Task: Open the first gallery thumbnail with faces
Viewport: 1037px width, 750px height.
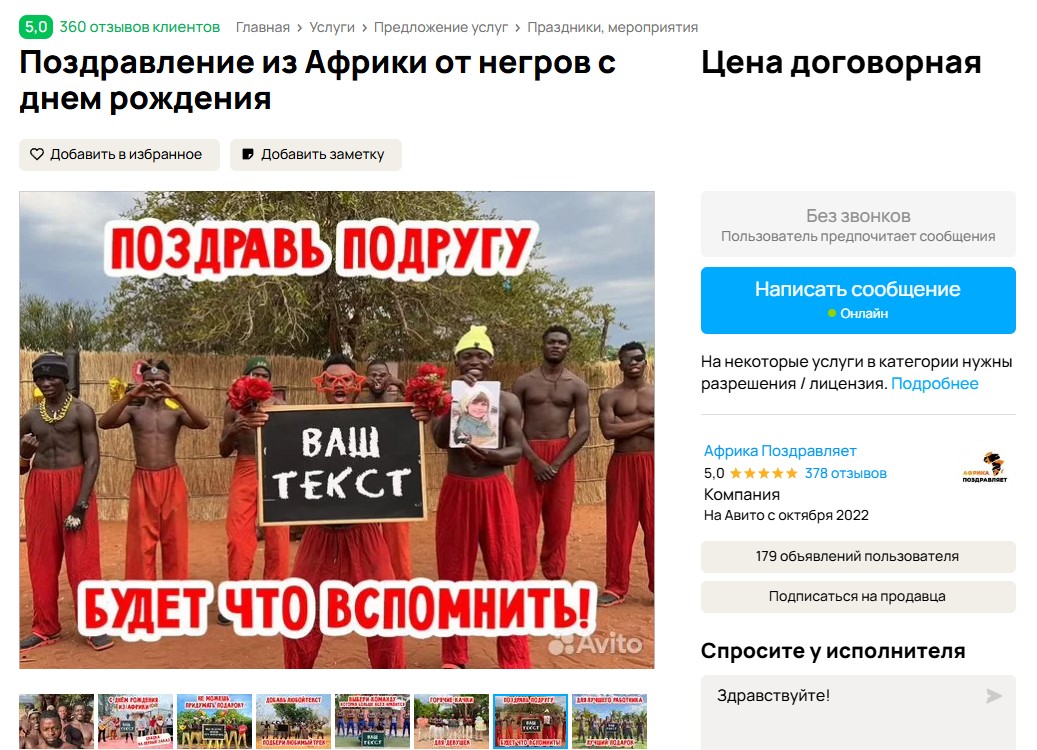Action: pos(56,721)
